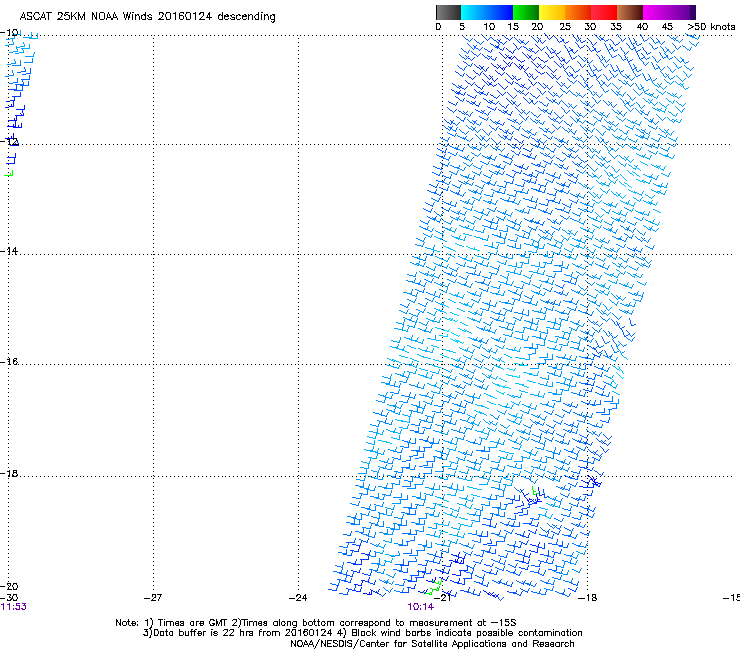Click the brown 35-40 knots legend color
The image size is (740, 650).
pyautogui.click(x=630, y=12)
